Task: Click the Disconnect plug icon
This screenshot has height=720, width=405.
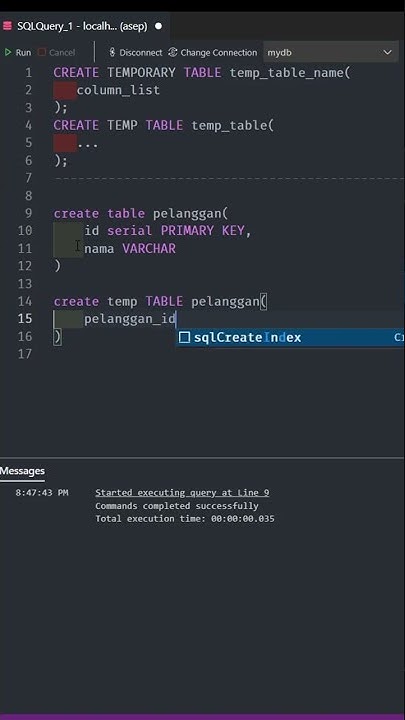Action: [x=112, y=52]
